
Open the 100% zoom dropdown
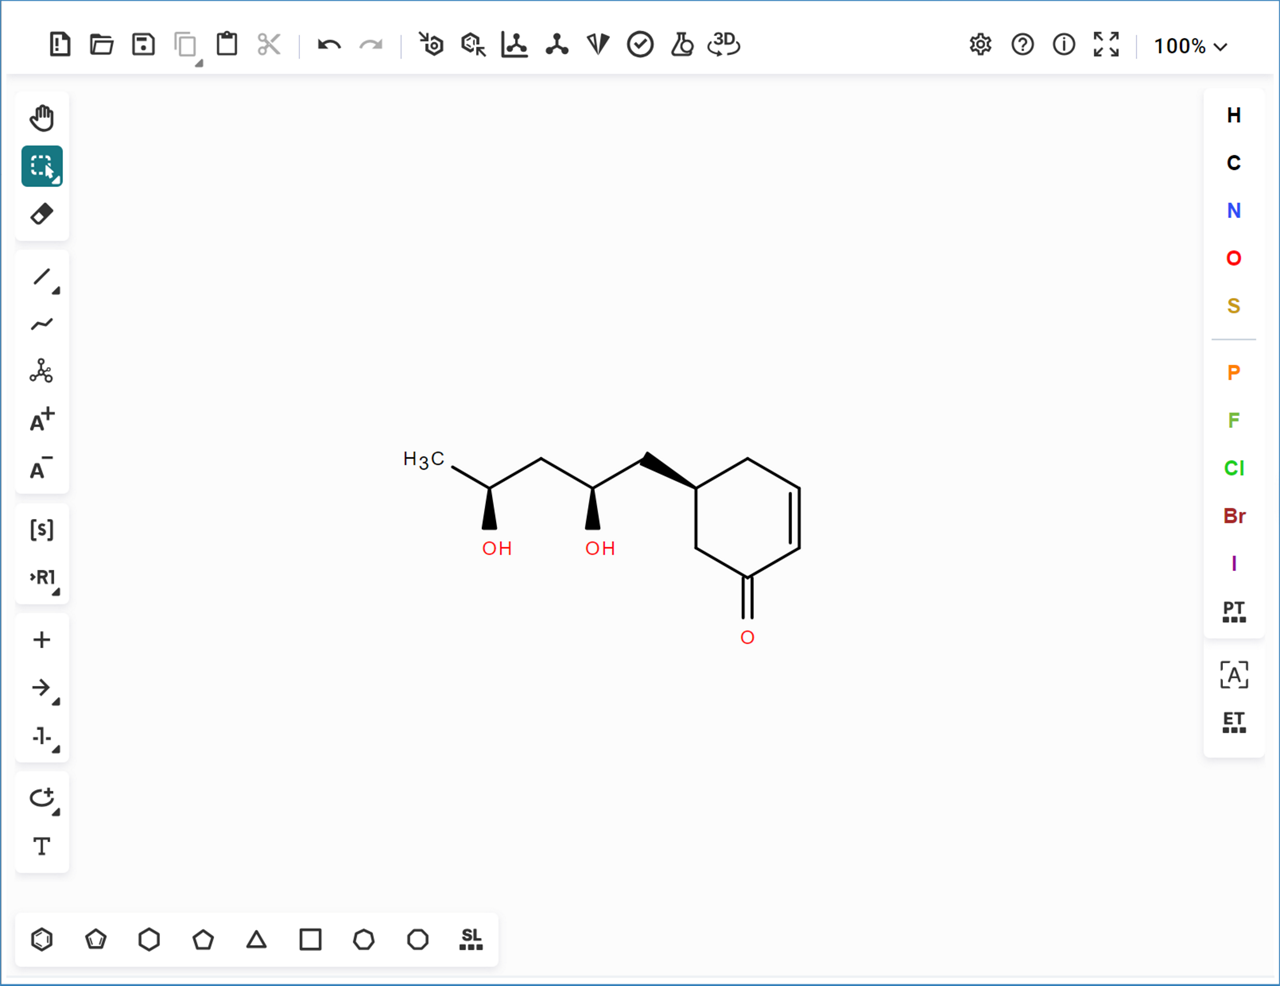(x=1190, y=46)
